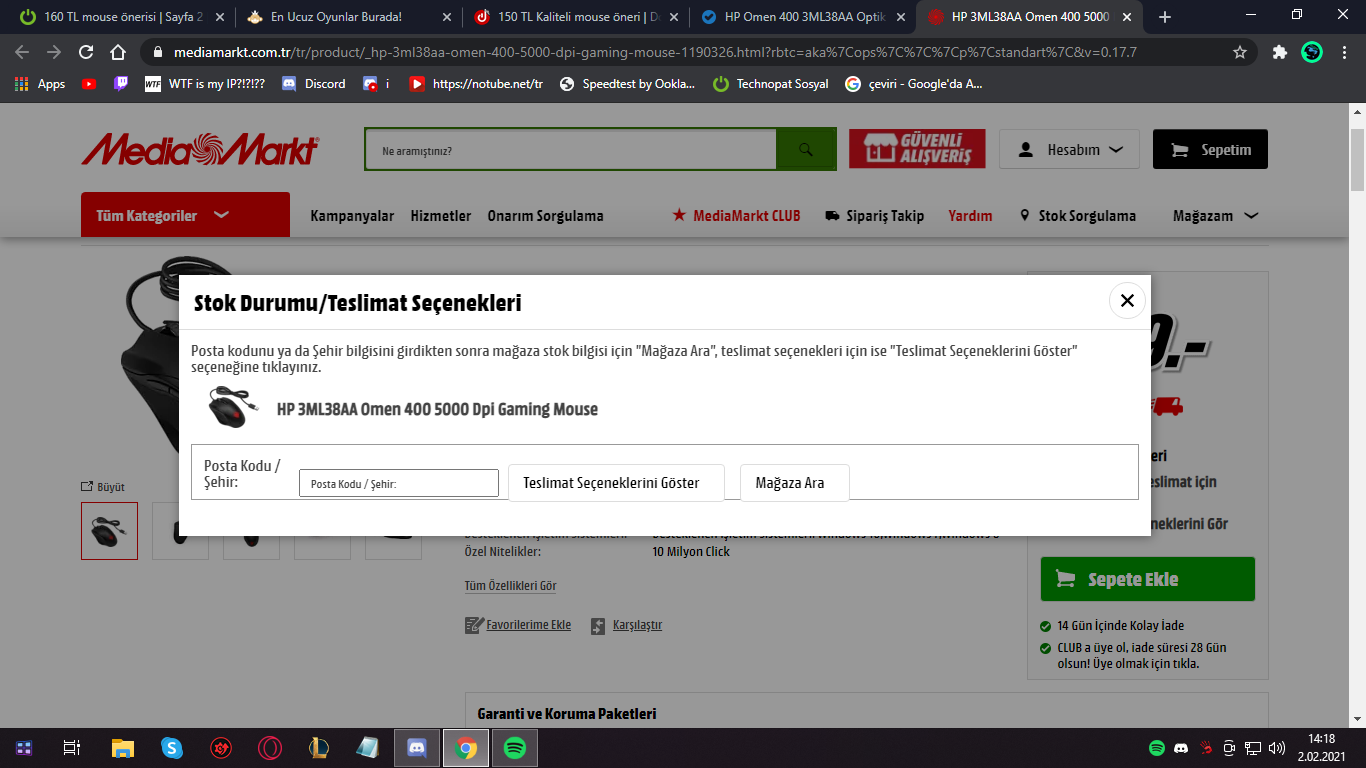The image size is (1366, 768).
Task: Select the first product thumbnail with red-lit mouse
Action: tap(109, 530)
